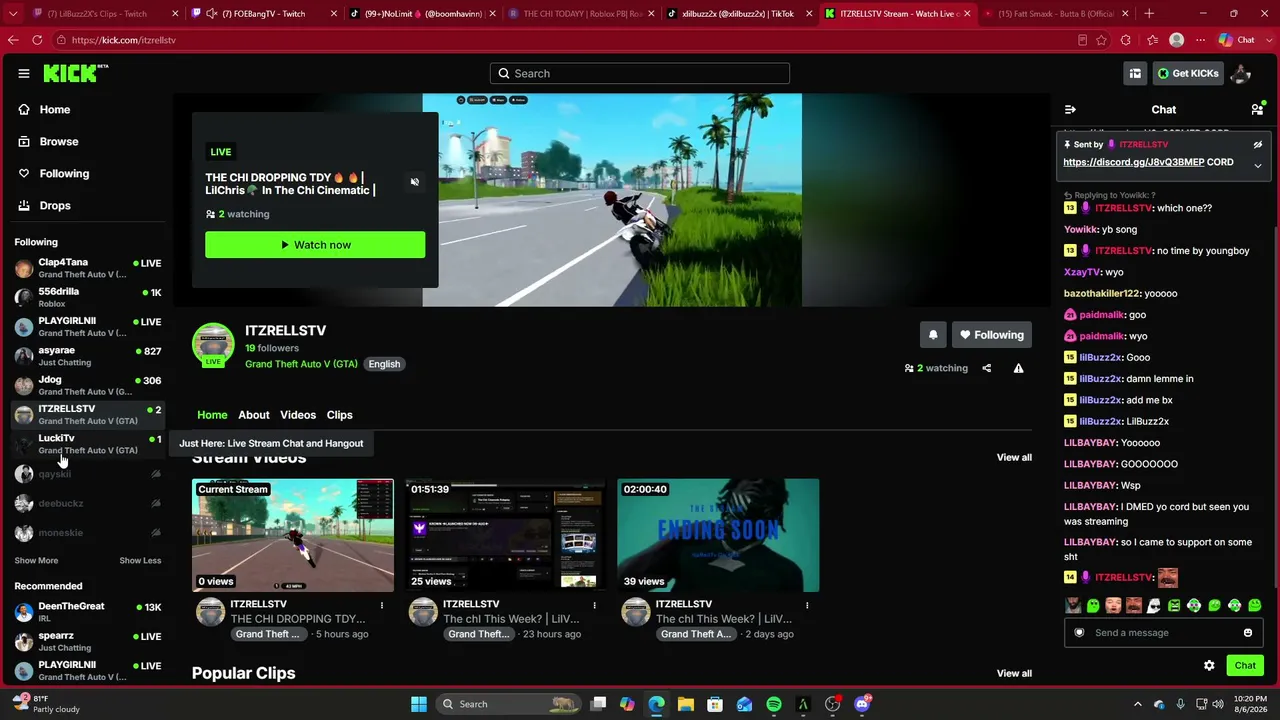Open the treasure chest rewards icon
This screenshot has height=720, width=1280.
coord(1135,73)
